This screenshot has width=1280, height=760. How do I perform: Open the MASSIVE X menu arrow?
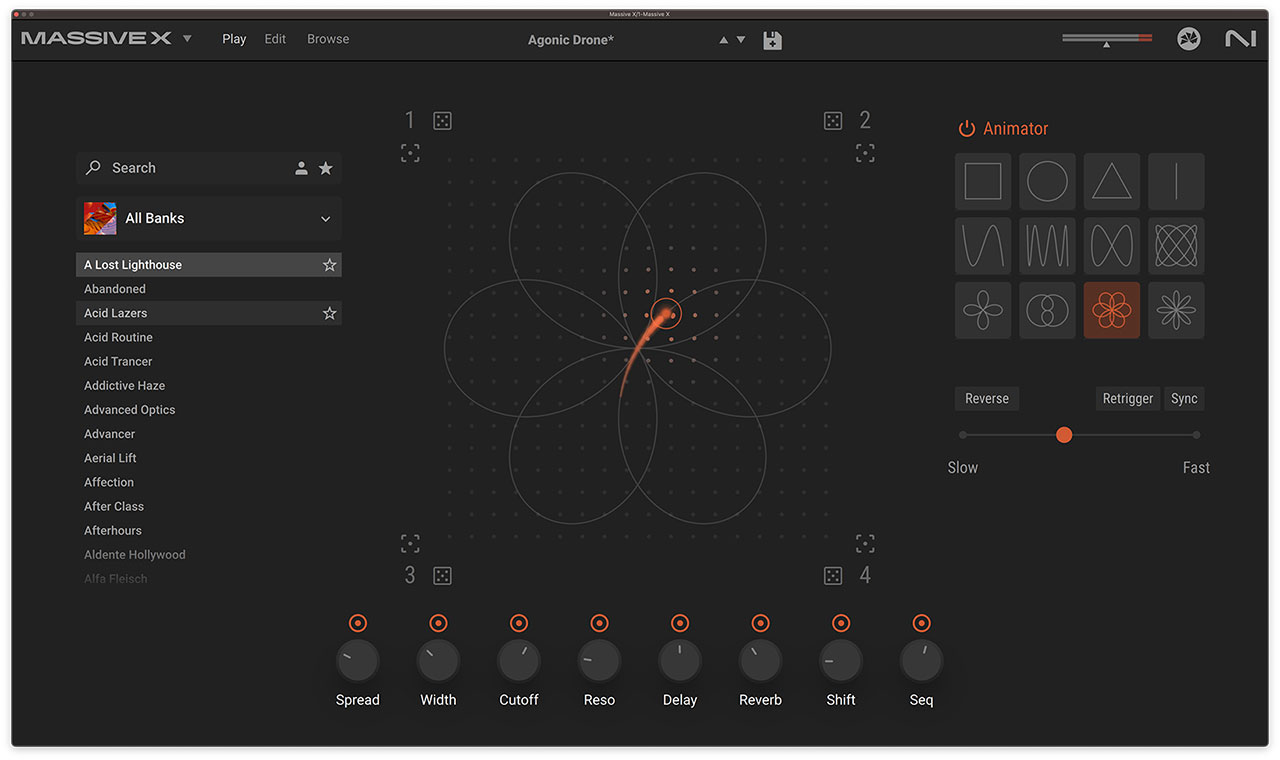pyautogui.click(x=186, y=38)
